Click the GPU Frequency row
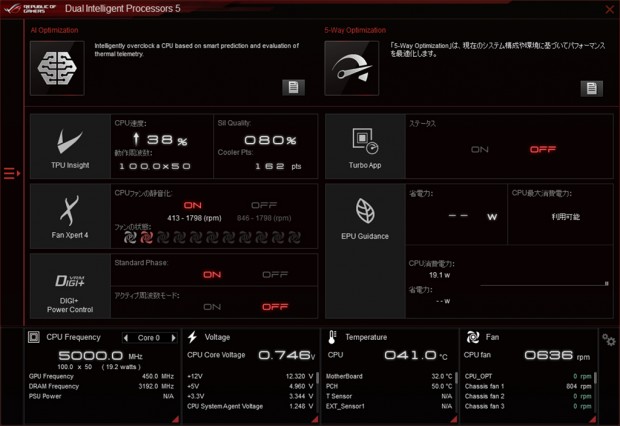The height and width of the screenshot is (426, 620). (101, 376)
